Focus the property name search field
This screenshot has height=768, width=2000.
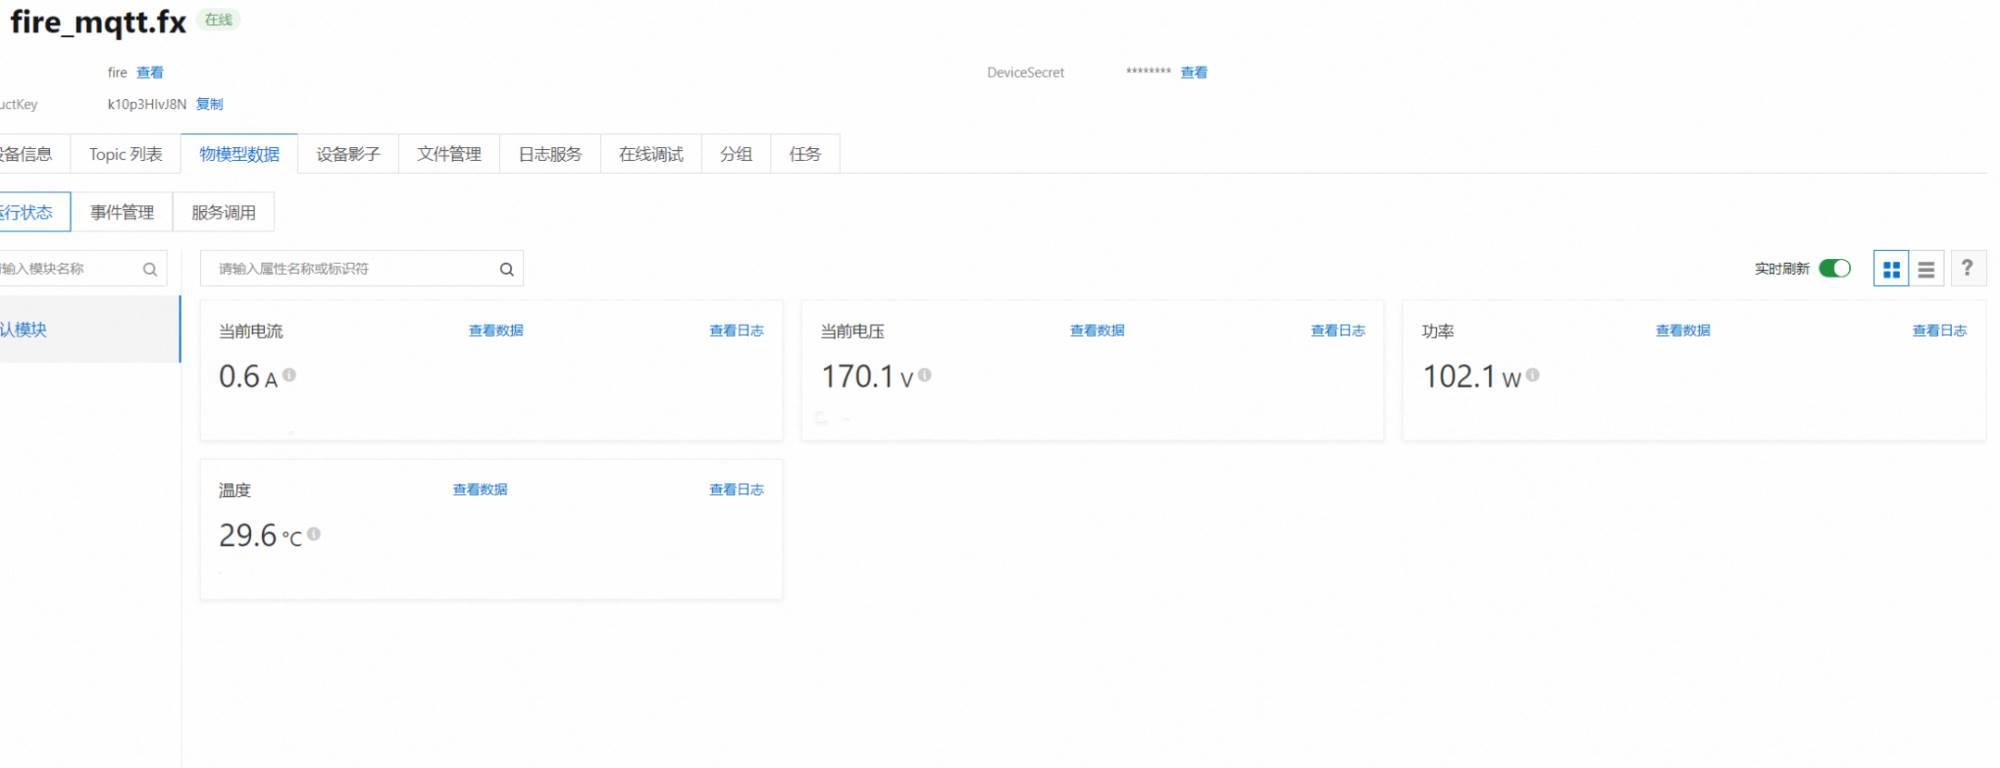[x=350, y=269]
